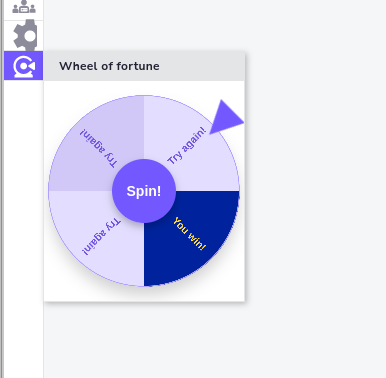Screen dimensions: 386x378
Task: Open the settings gear icon in sidebar
Action: [x=25, y=36]
